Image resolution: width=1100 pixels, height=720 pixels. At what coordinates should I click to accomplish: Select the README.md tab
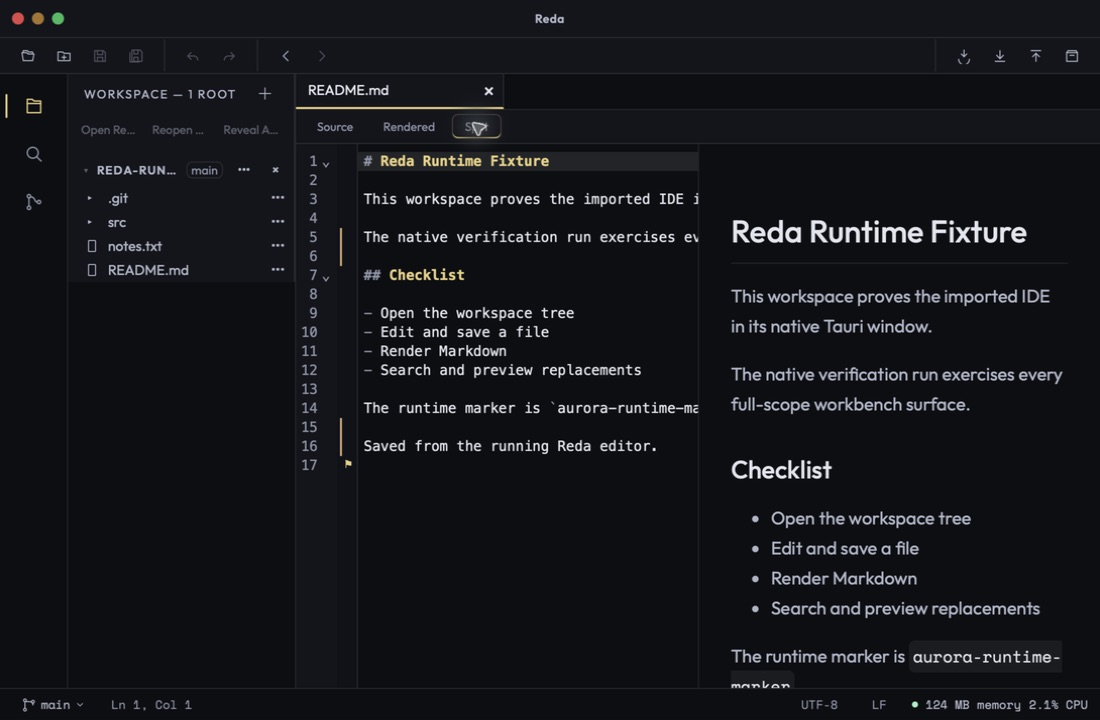click(x=400, y=91)
